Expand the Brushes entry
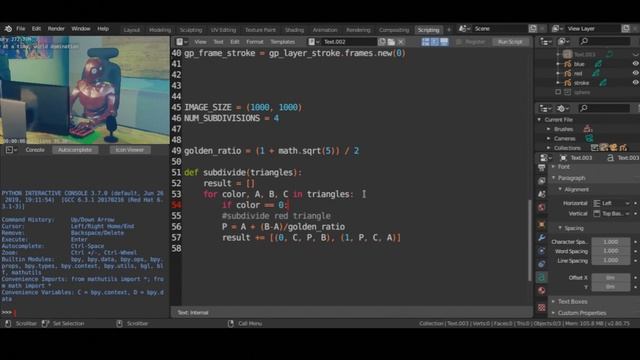640x360 pixels. (549, 129)
